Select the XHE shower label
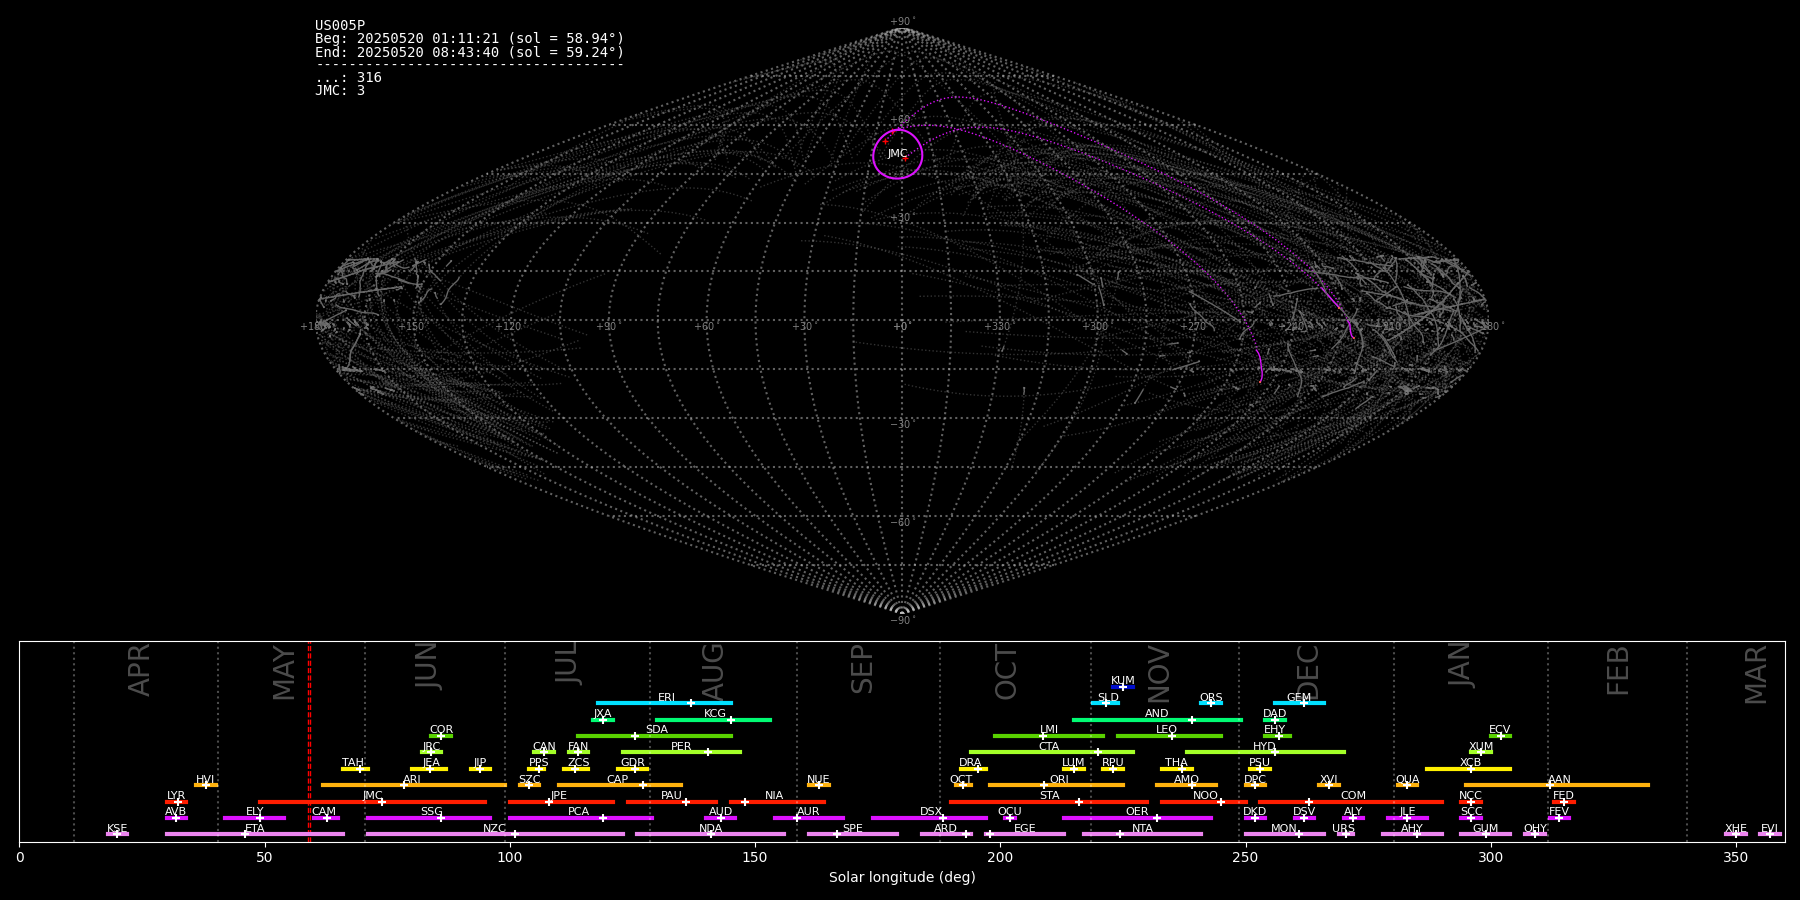This screenshot has height=900, width=1800. coord(1735,829)
